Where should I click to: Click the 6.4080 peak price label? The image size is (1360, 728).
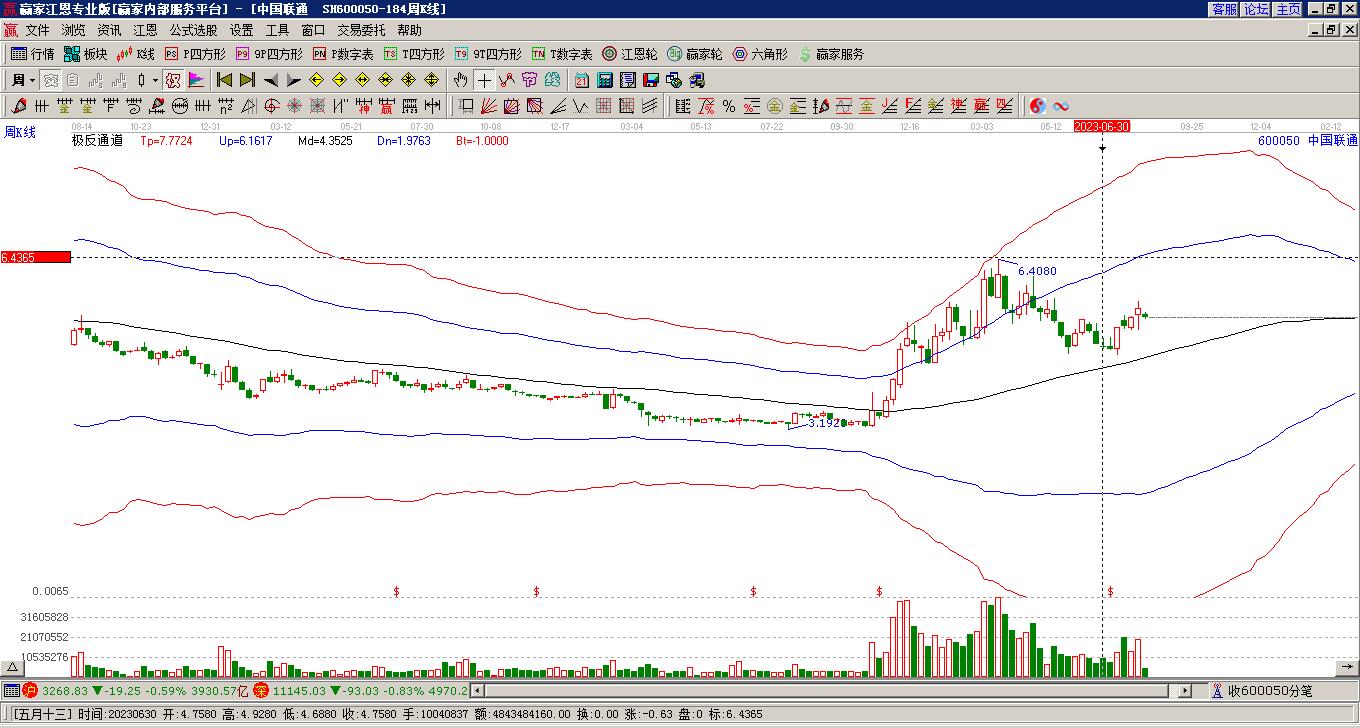[1037, 271]
